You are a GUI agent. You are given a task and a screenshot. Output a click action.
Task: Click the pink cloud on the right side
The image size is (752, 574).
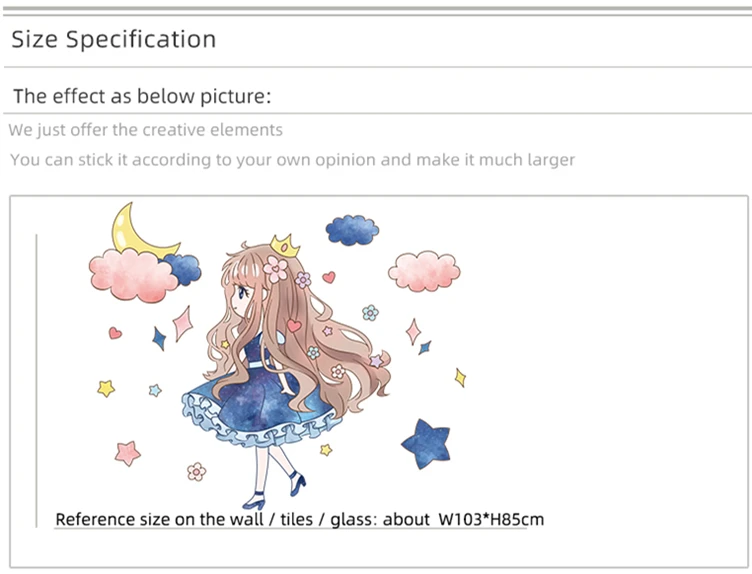[424, 271]
